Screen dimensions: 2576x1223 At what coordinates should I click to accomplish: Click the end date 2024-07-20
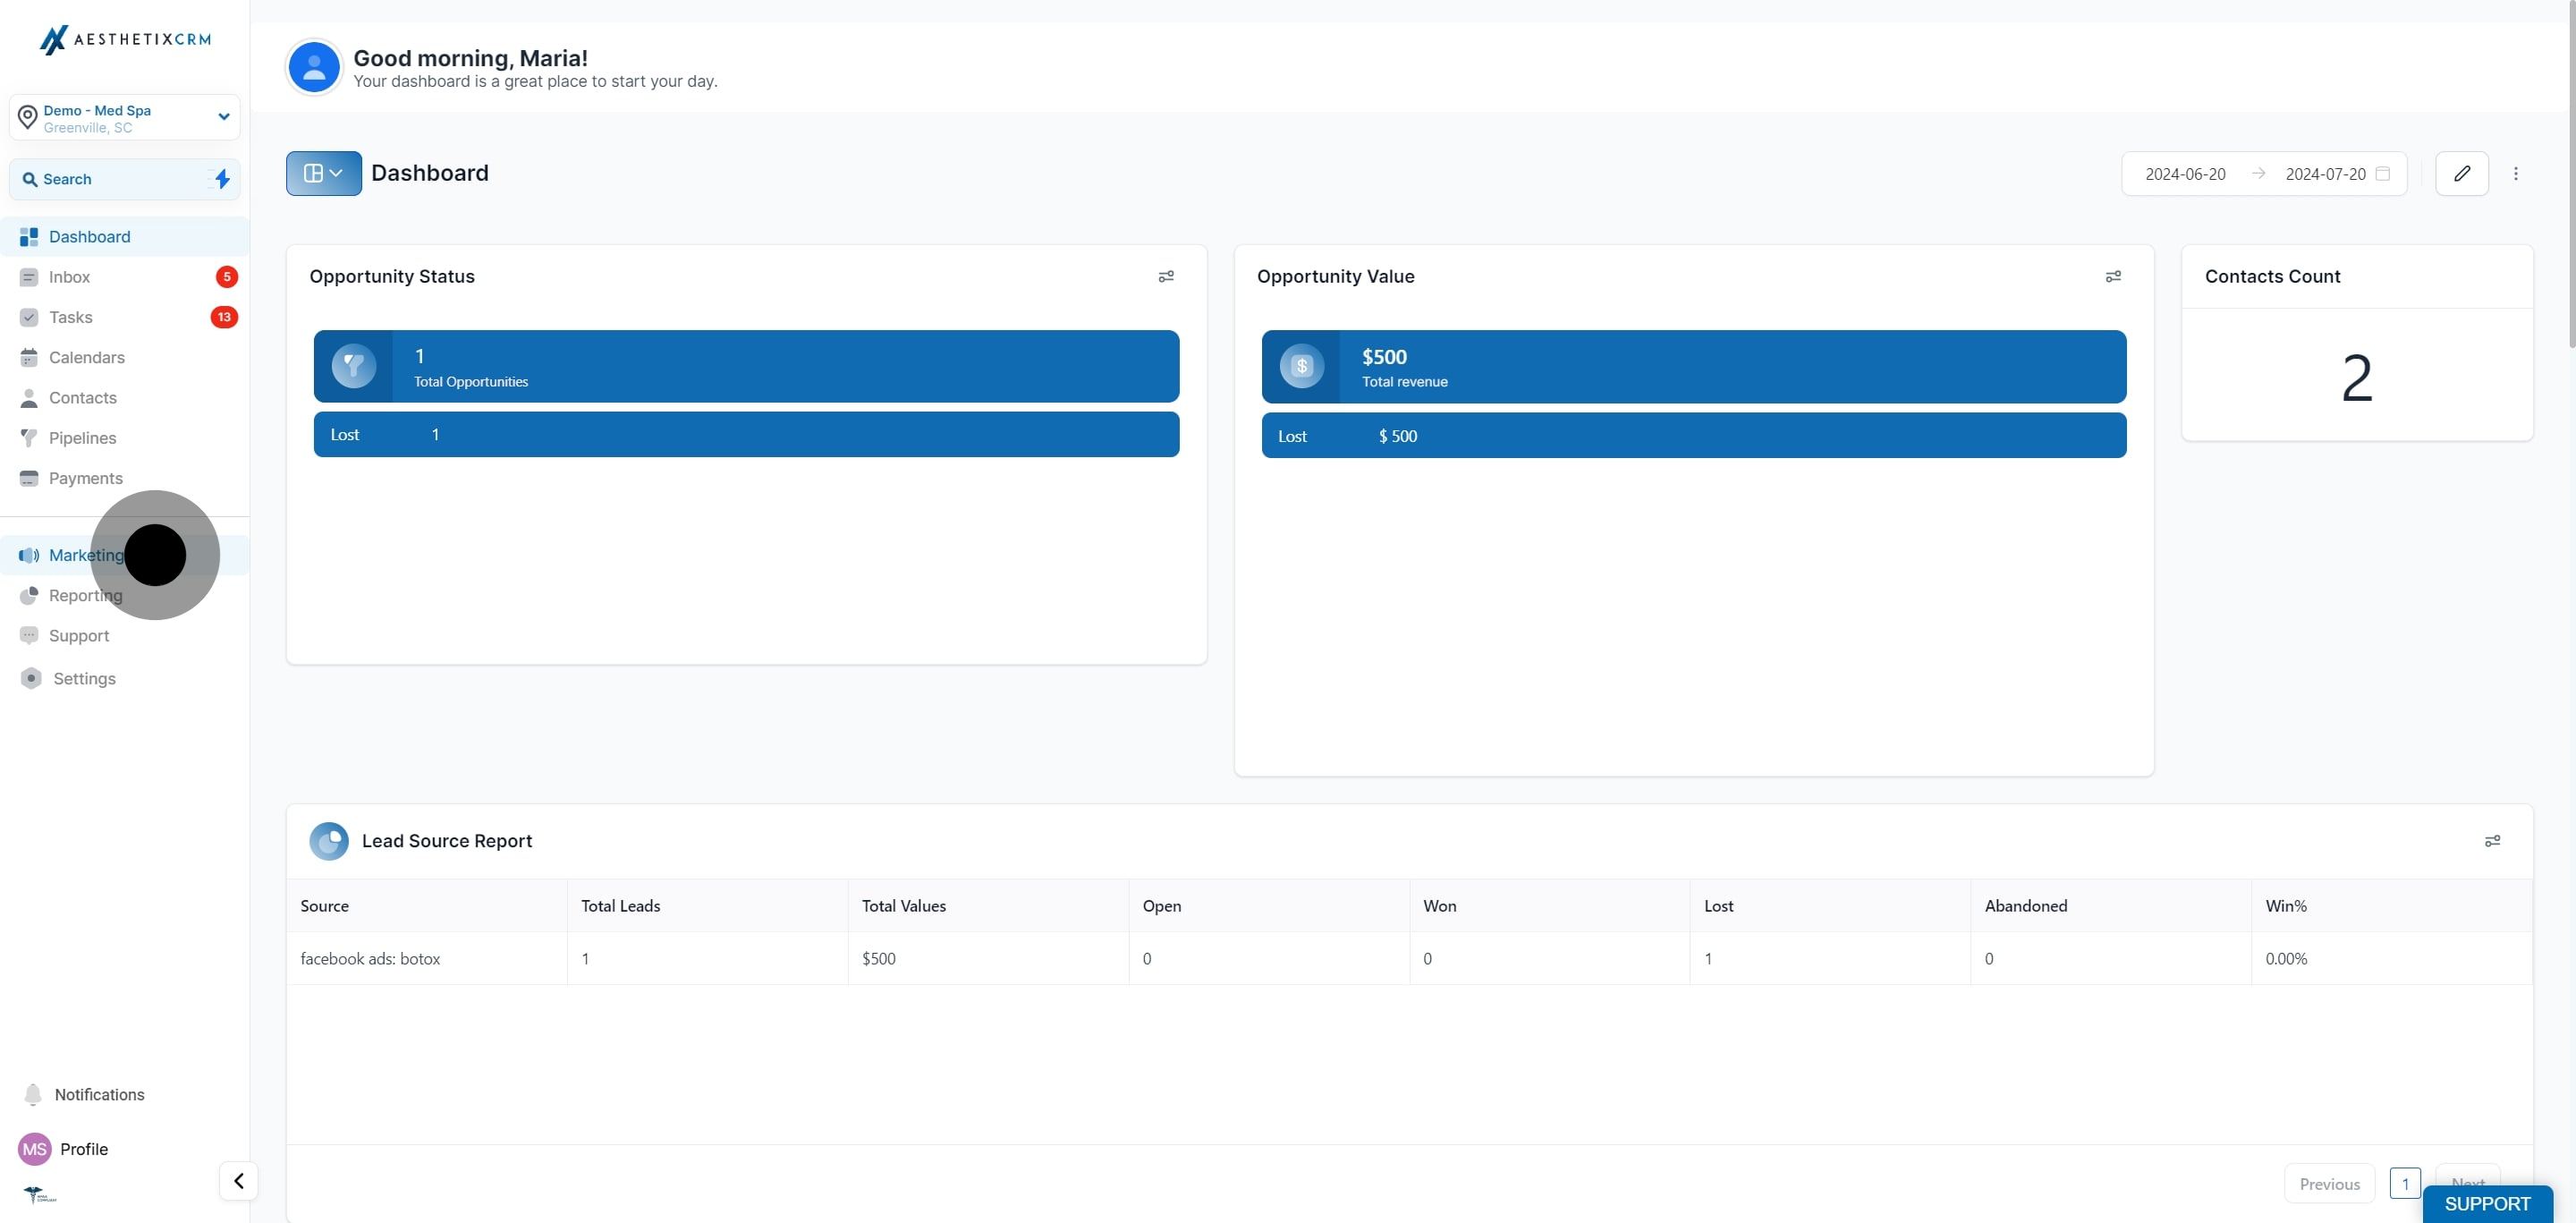[x=2325, y=174]
